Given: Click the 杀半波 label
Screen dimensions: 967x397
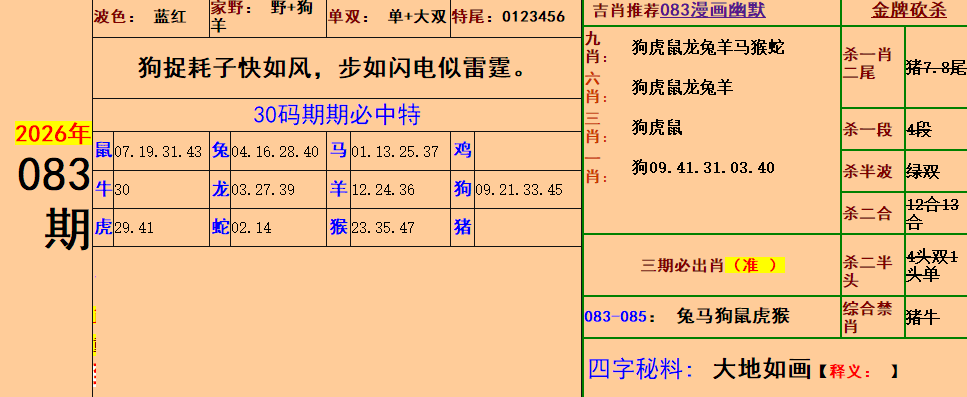Looking at the screenshot, I should [867, 171].
